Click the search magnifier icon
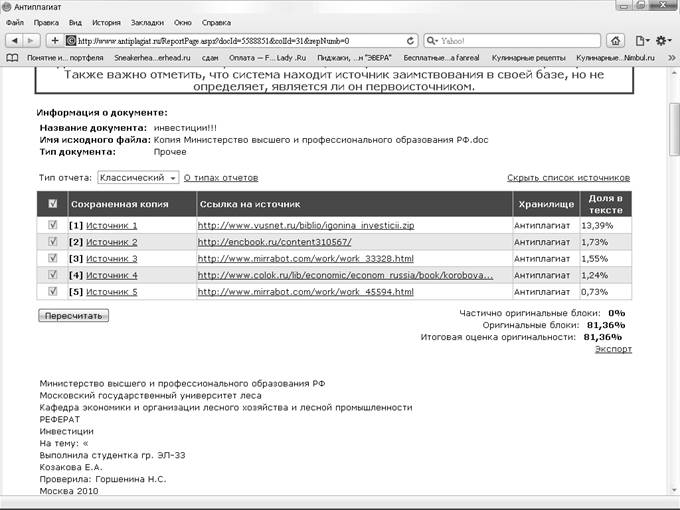680x510 pixels. (x=431, y=41)
